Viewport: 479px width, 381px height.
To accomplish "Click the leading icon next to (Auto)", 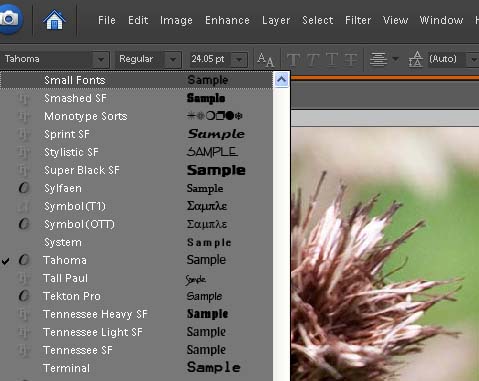I will point(416,59).
